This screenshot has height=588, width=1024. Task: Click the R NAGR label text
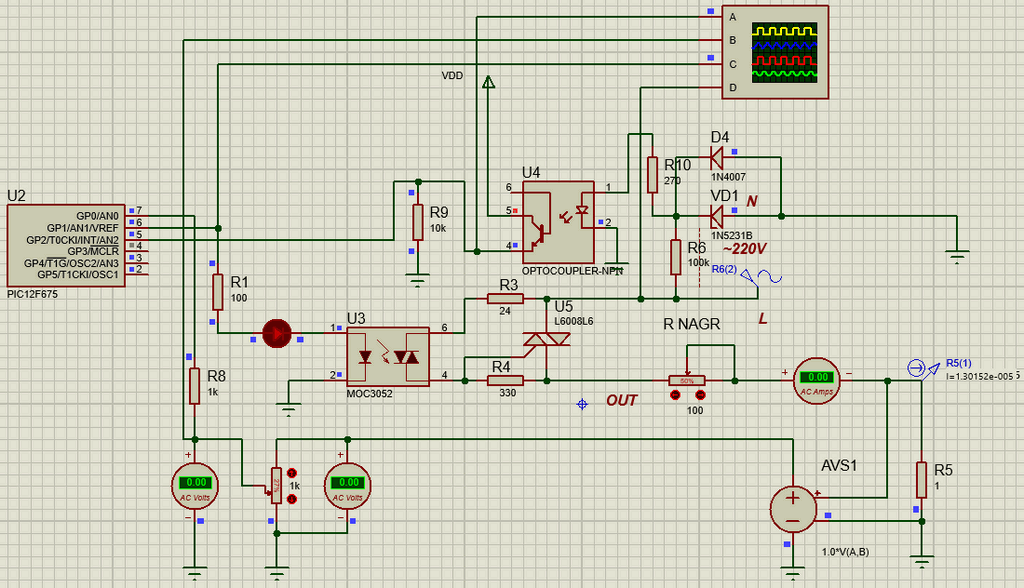coord(692,324)
